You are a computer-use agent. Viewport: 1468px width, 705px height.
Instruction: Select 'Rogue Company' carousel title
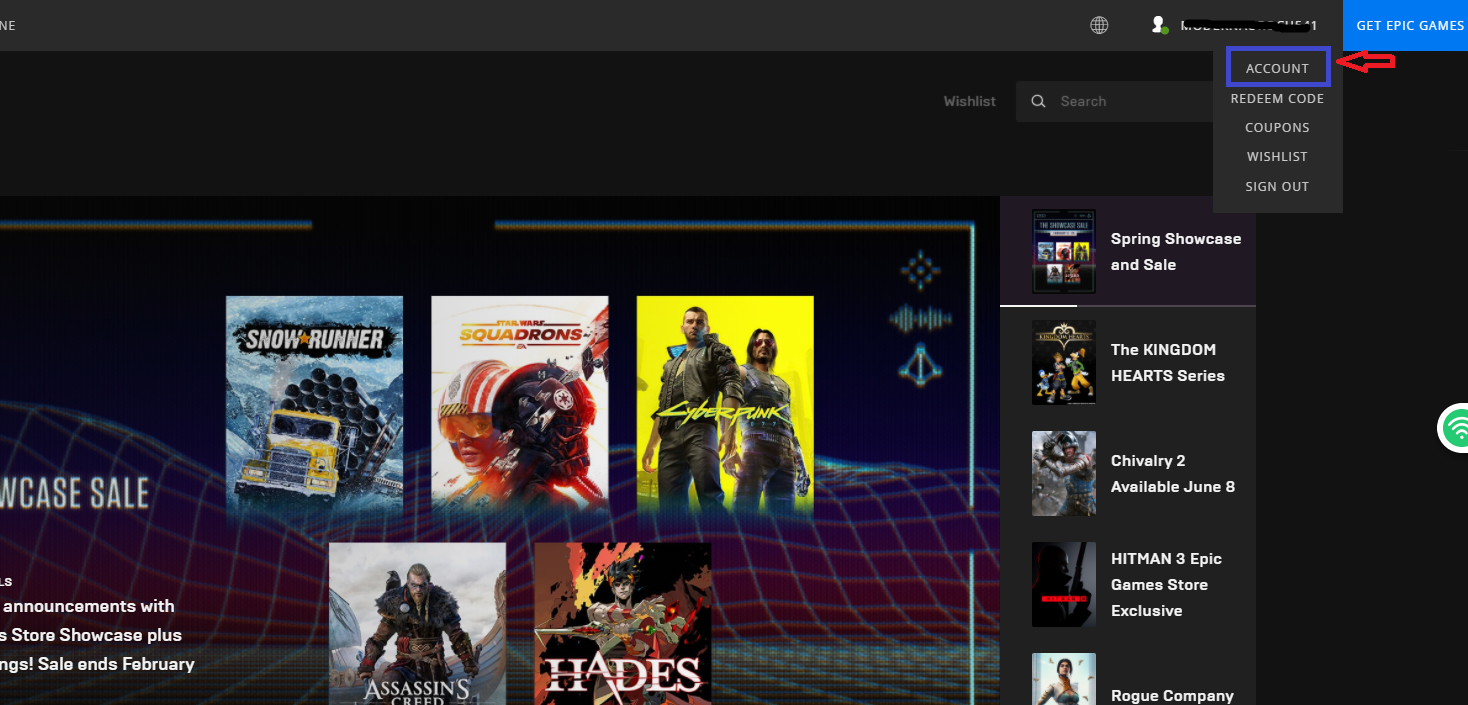tap(1172, 696)
